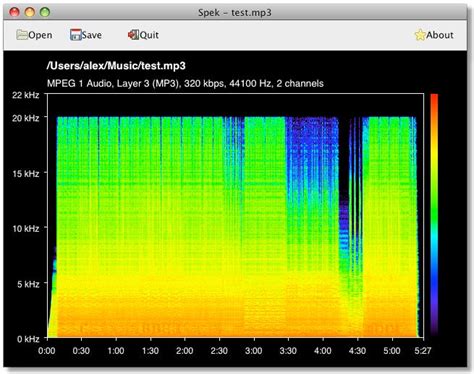Click the MPEG audio format description line
The height and width of the screenshot is (374, 474).
pyautogui.click(x=185, y=83)
